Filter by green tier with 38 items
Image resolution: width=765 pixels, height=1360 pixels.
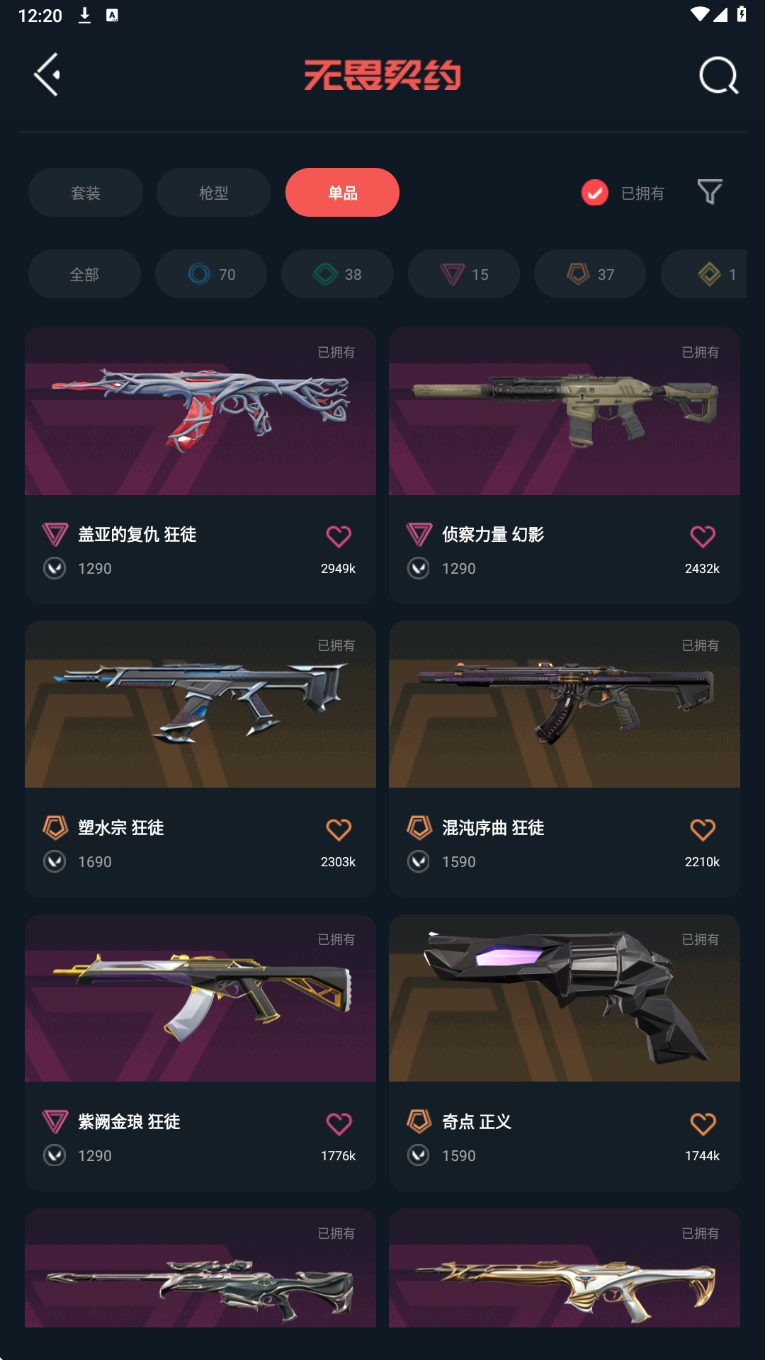337,274
